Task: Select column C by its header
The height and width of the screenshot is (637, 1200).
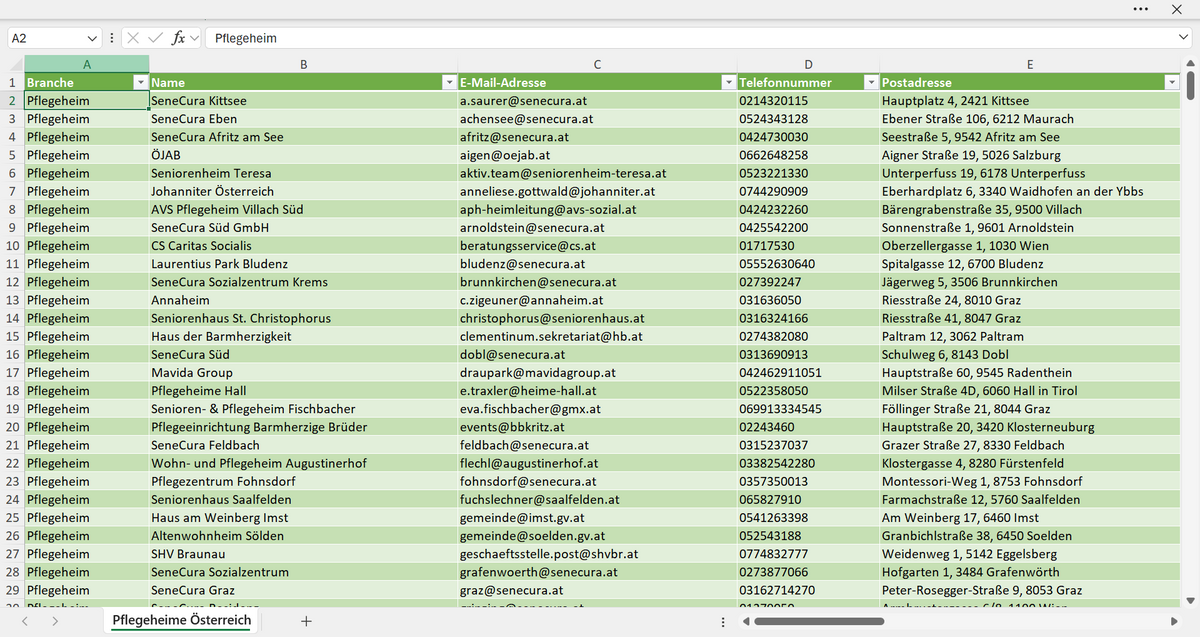Action: [x=597, y=64]
